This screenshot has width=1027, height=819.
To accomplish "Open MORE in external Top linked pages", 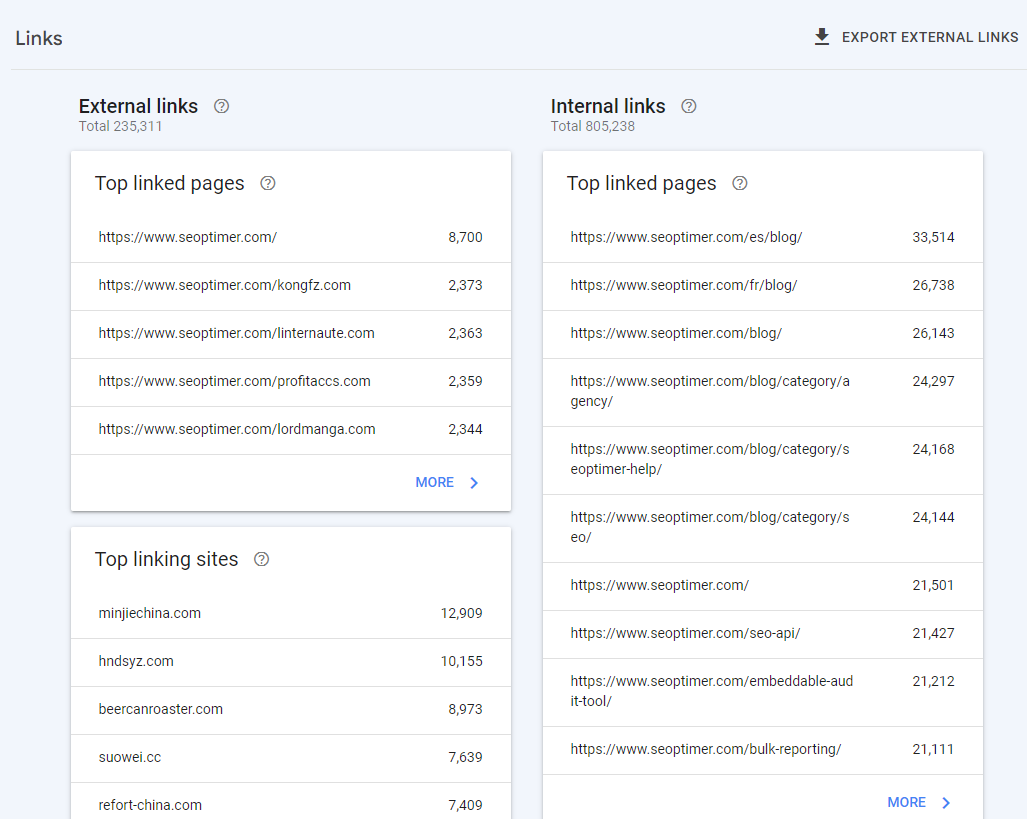I will tap(435, 483).
